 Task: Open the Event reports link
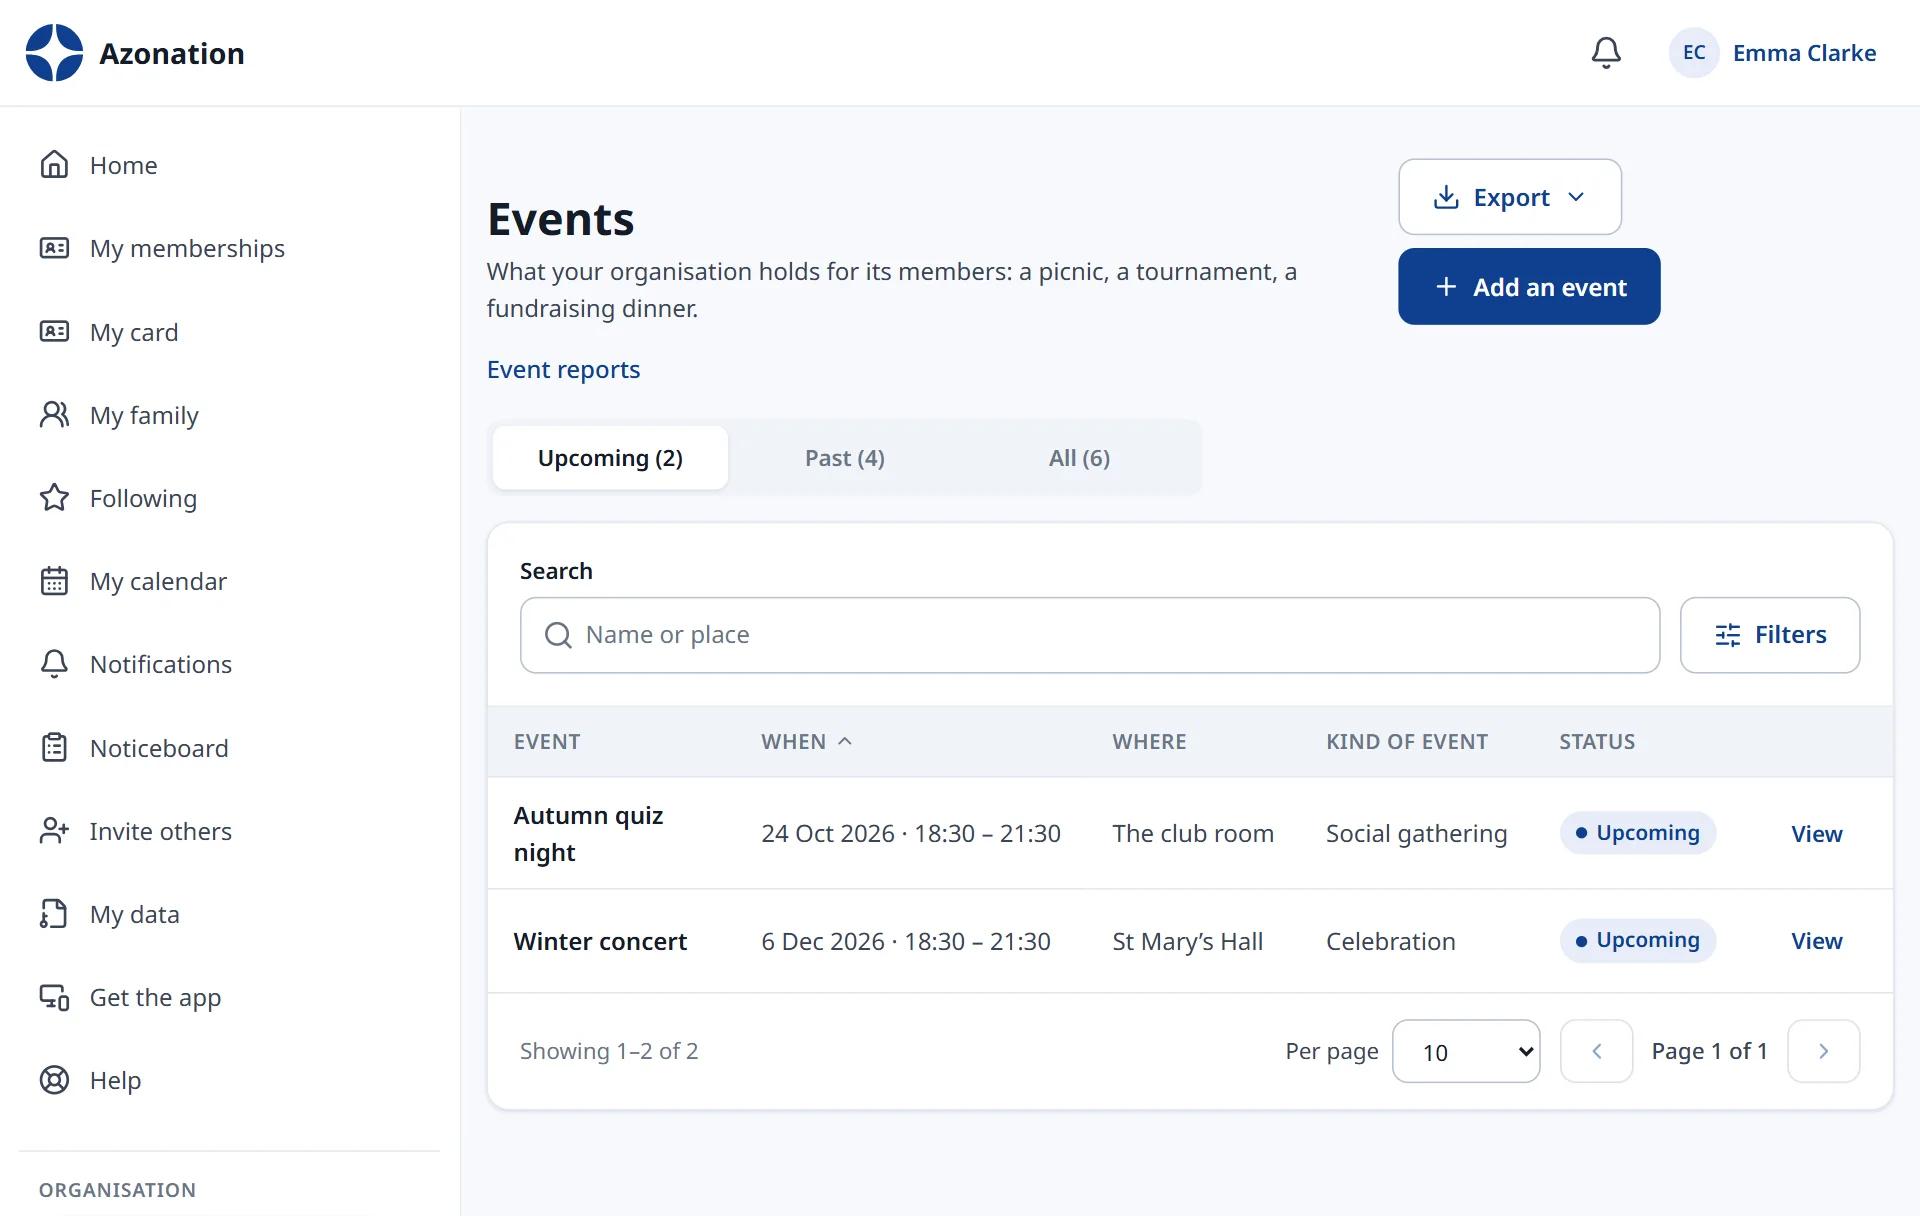click(563, 370)
